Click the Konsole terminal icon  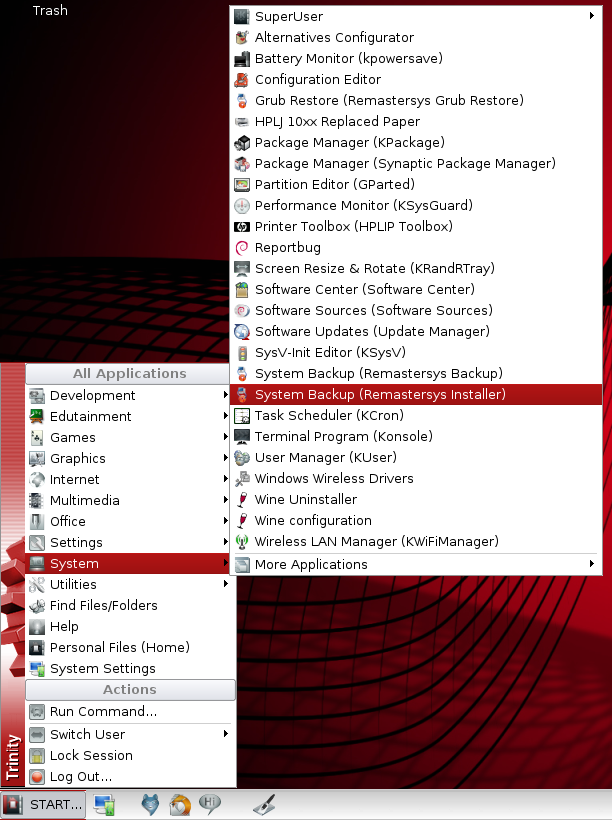pos(242,437)
